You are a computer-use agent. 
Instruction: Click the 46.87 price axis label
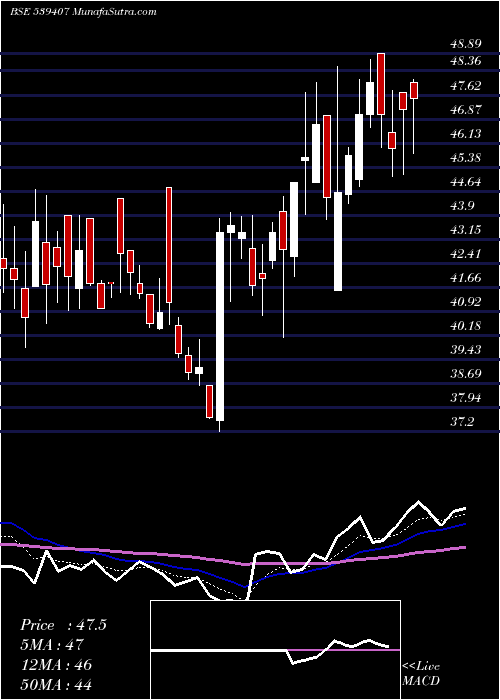[x=466, y=110]
